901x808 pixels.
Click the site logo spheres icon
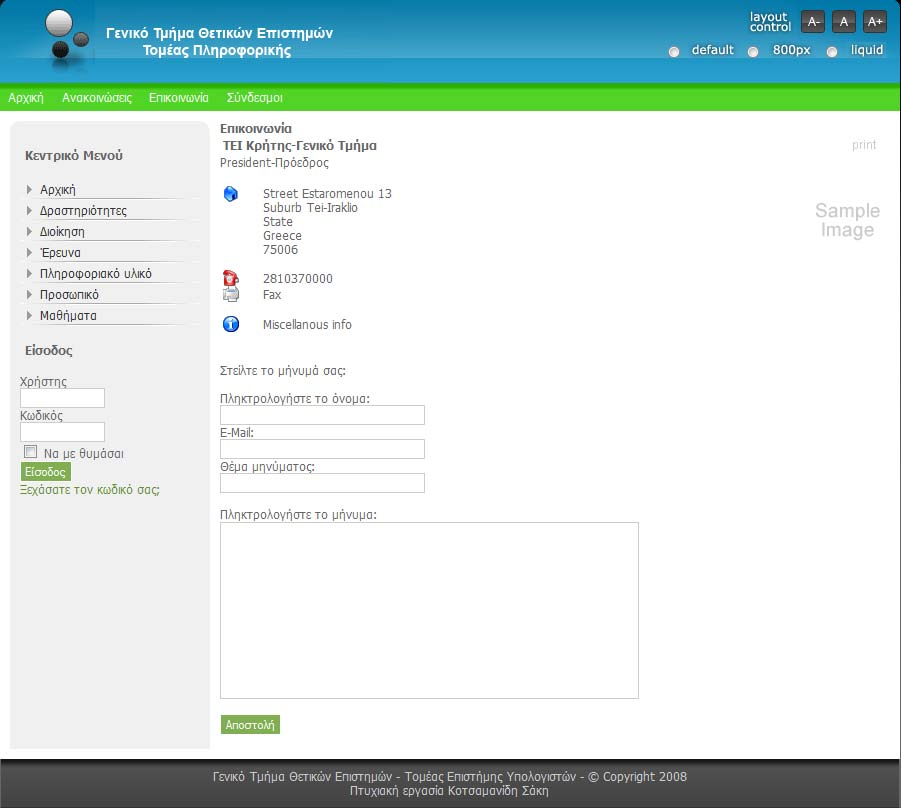(x=66, y=36)
